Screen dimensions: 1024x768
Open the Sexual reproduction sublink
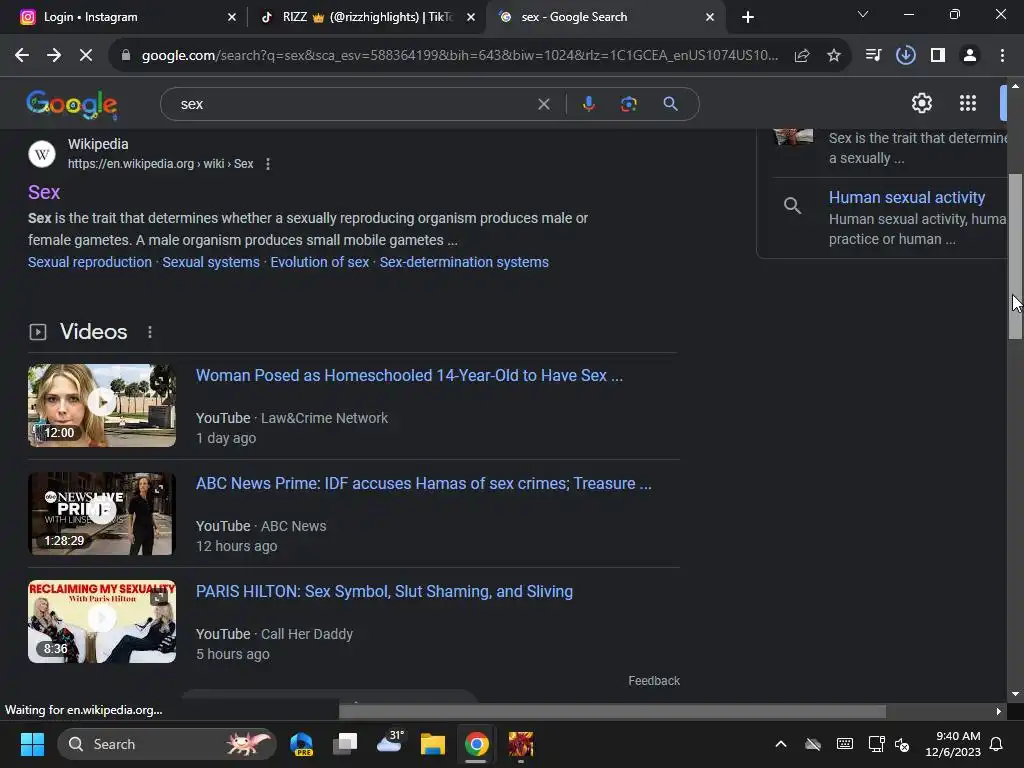(x=89, y=262)
